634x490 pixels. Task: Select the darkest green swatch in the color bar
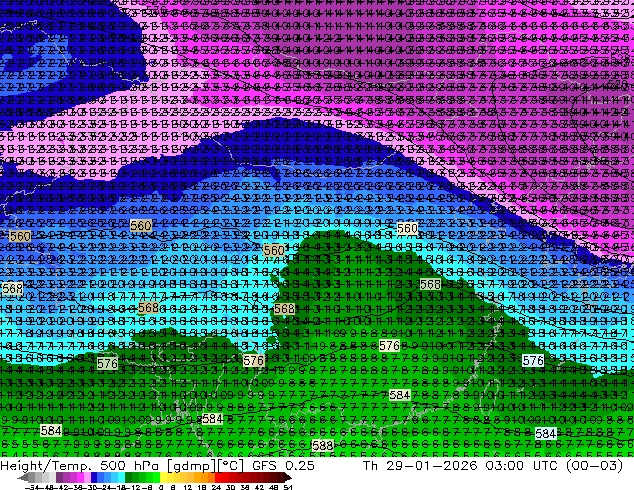[129, 478]
